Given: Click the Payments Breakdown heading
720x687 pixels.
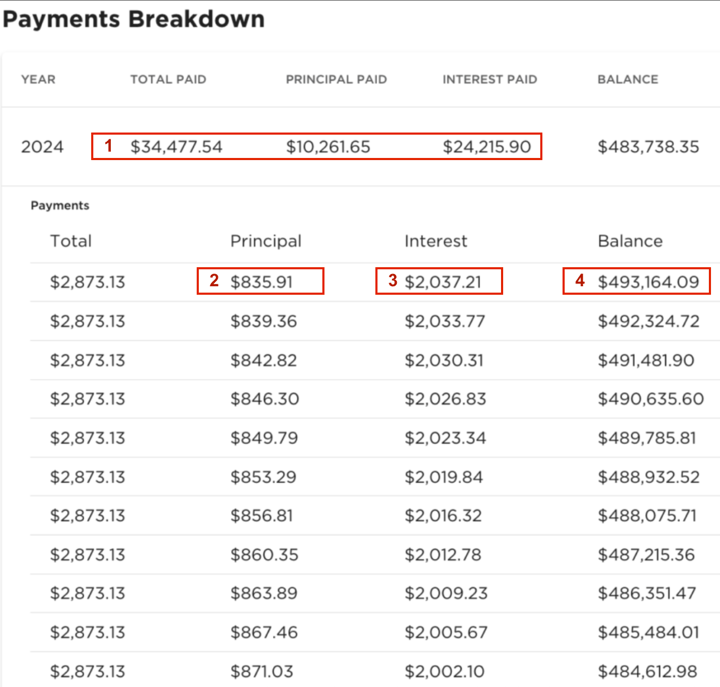Looking at the screenshot, I should click(134, 19).
